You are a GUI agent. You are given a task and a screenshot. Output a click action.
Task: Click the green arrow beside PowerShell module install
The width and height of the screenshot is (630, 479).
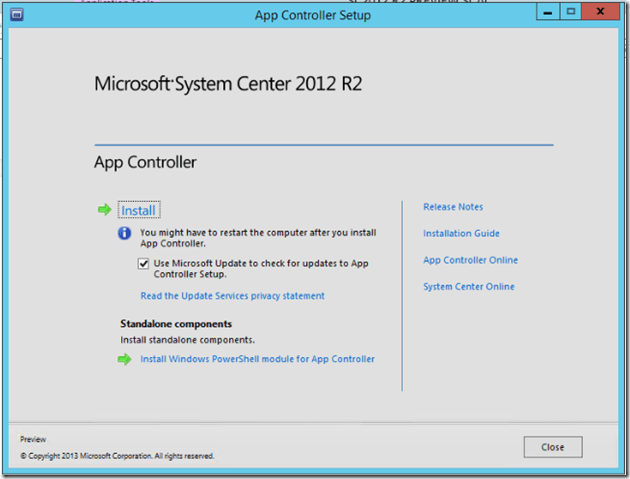coord(124,359)
